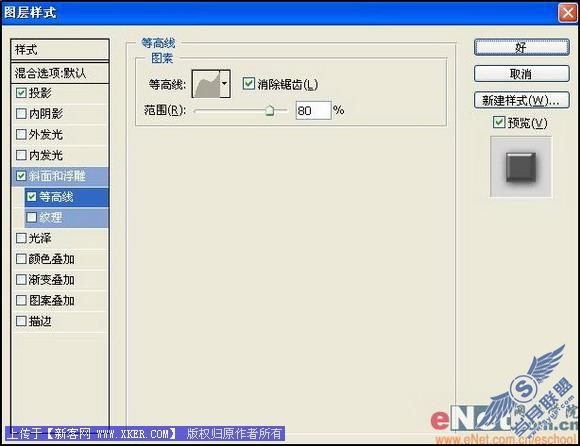Select 斜面和浮雕 bevel and emboss item
580x446 pixels.
click(x=60, y=176)
